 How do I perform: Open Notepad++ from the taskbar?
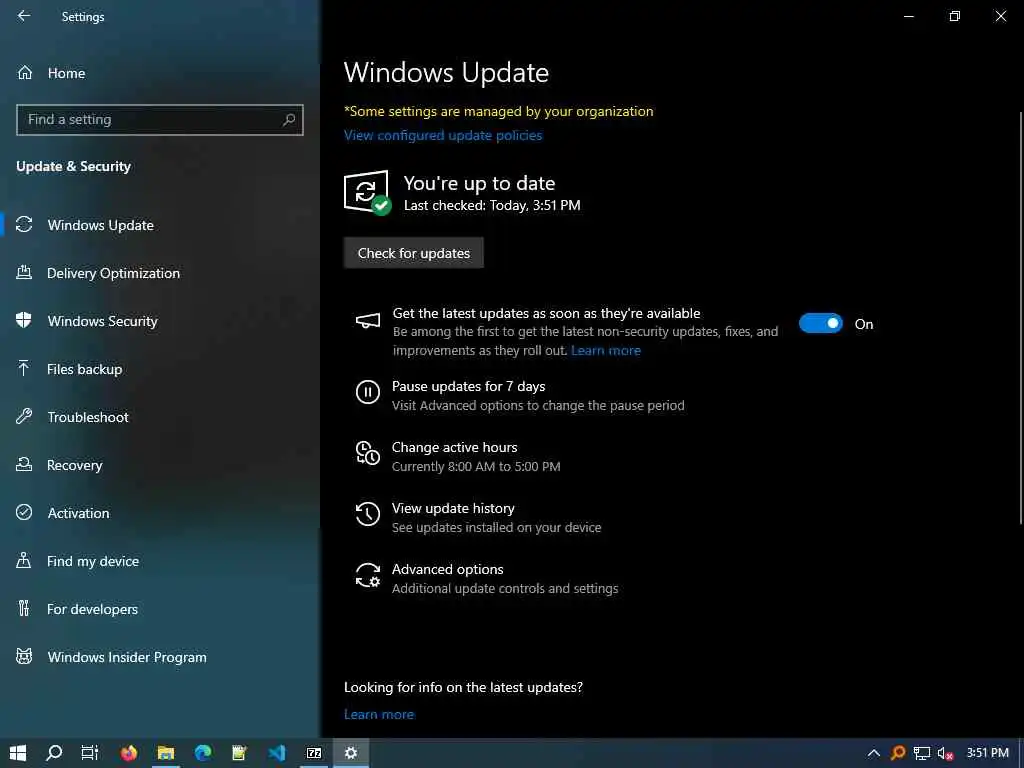click(240, 753)
